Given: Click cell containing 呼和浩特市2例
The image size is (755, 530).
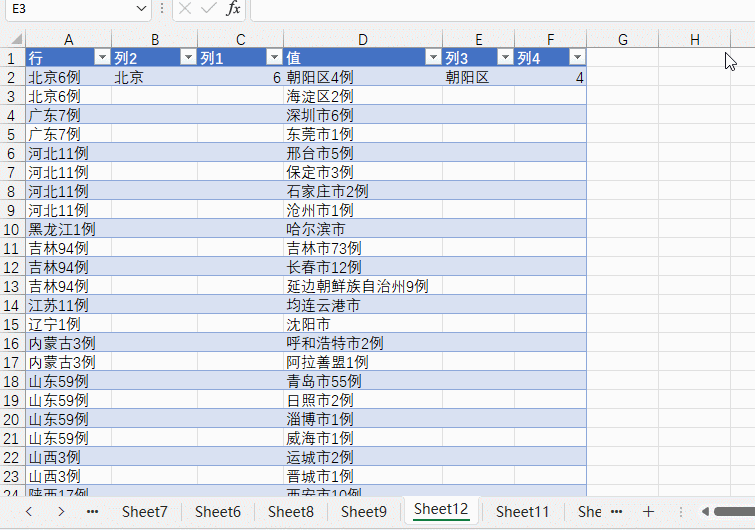Looking at the screenshot, I should click(363, 343).
